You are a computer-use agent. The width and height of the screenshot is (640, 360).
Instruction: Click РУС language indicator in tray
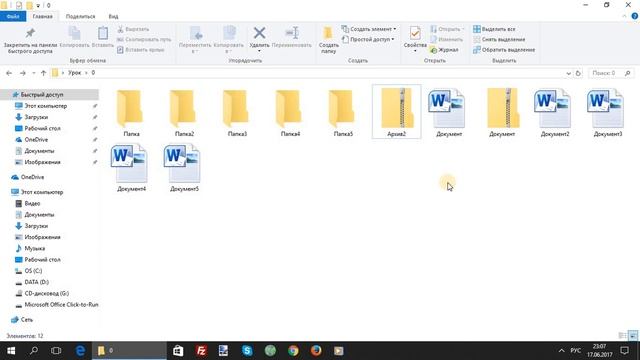pos(576,351)
